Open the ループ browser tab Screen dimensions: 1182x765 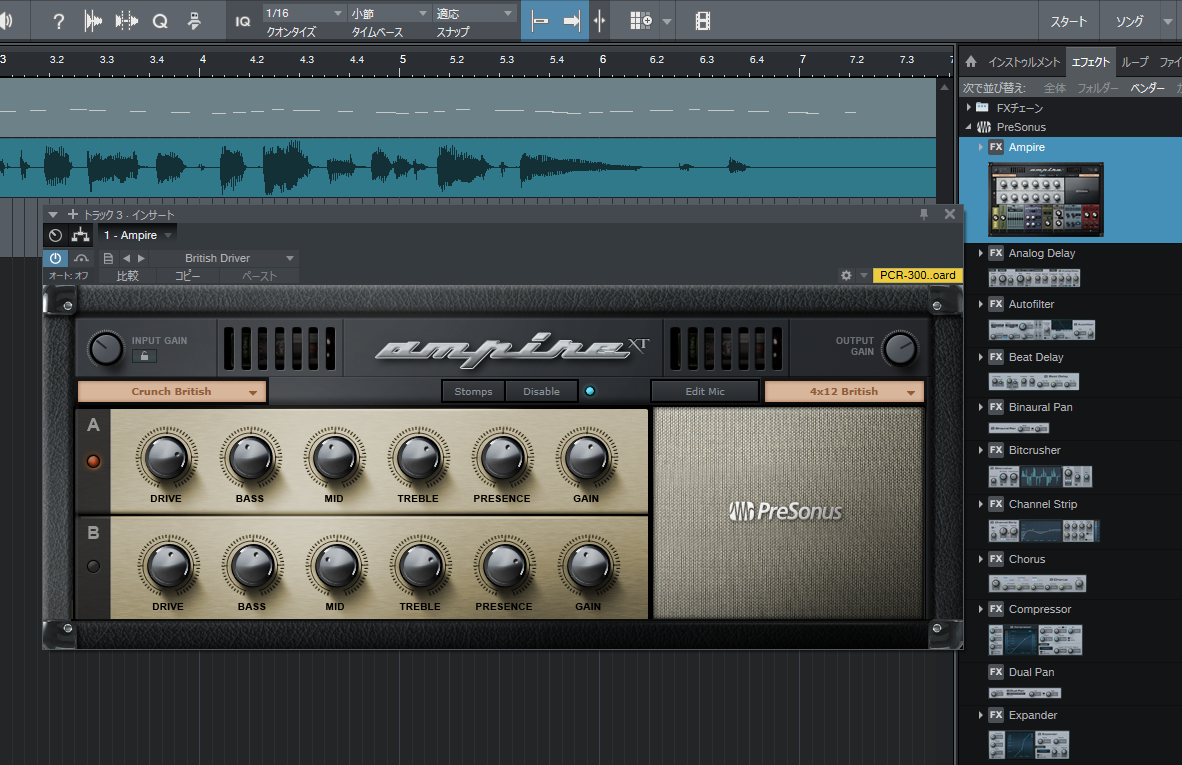tap(1135, 63)
